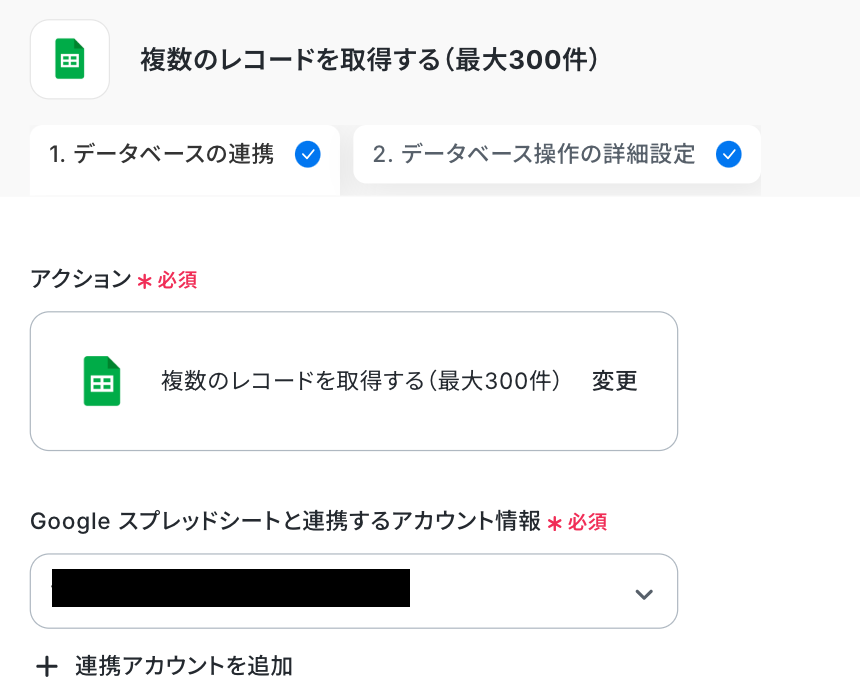Screen dimensions: 860x696
Task: Click the red asterisk after アカウント情報 label
Action: [x=555, y=522]
